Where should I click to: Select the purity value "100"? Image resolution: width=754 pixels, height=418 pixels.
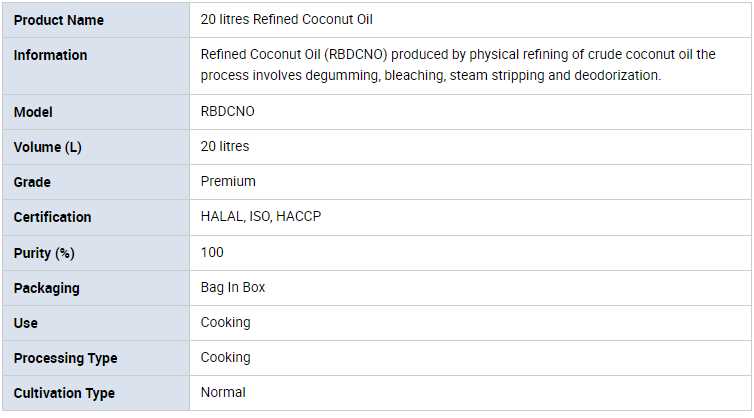click(x=212, y=253)
